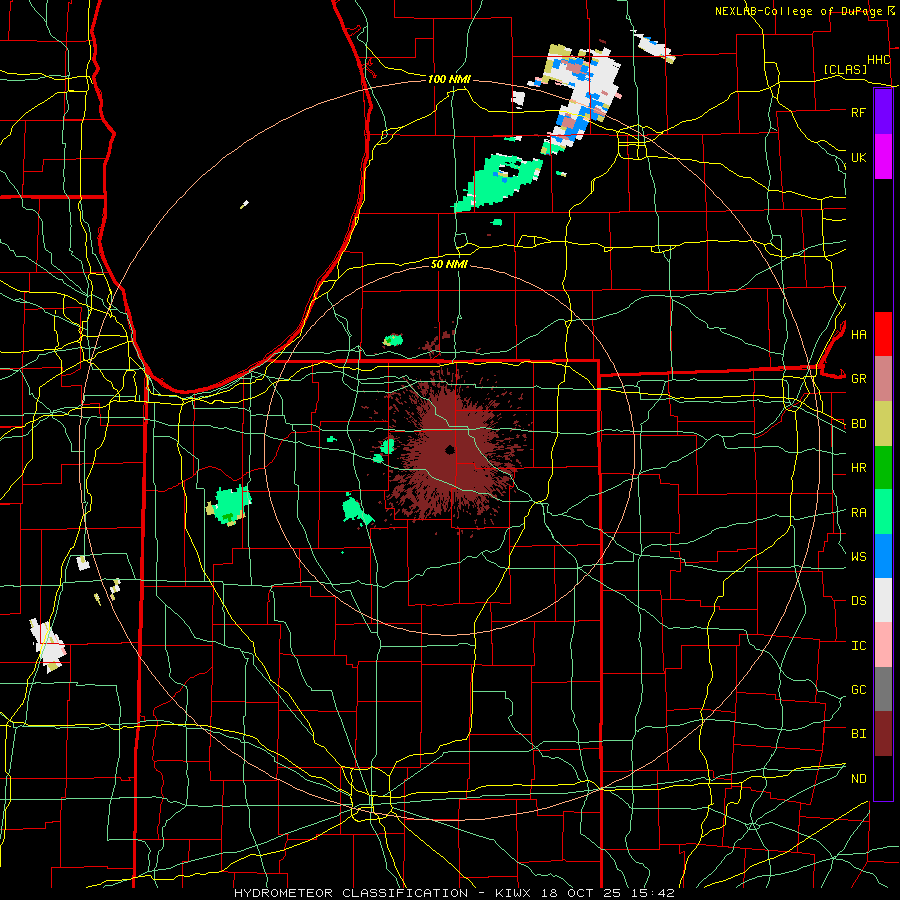Click the RF legend label

(x=858, y=112)
